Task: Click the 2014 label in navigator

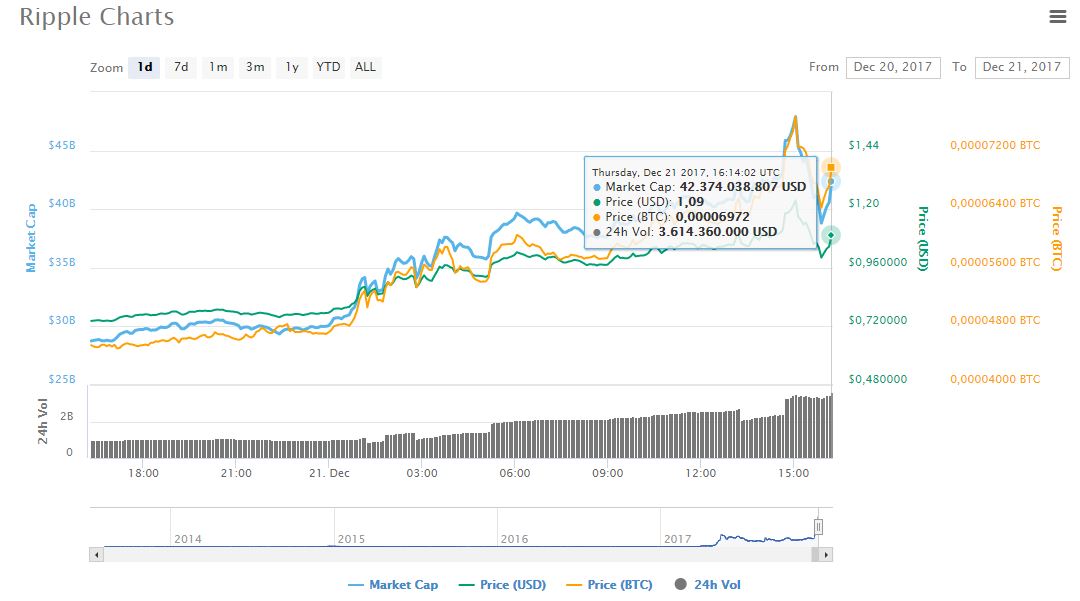Action: pyautogui.click(x=187, y=539)
